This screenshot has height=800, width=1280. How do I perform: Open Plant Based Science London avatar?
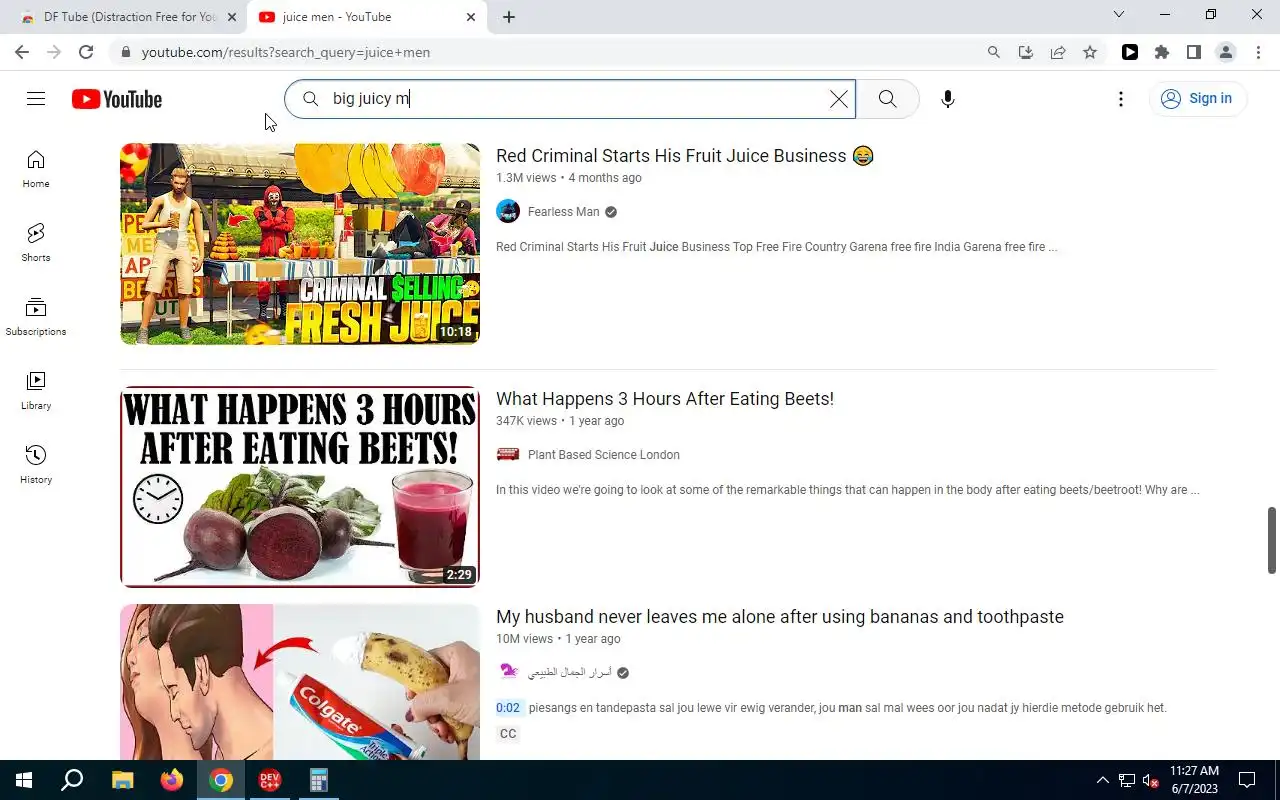[x=508, y=454]
